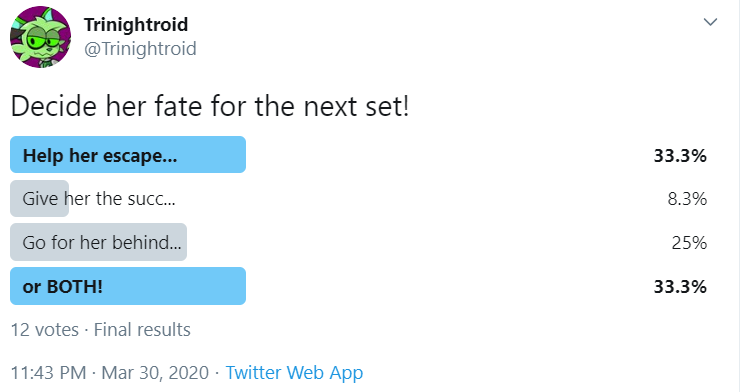Click the blue bar right of BOTH! text
Screen dimensions: 744x392
click(x=175, y=286)
